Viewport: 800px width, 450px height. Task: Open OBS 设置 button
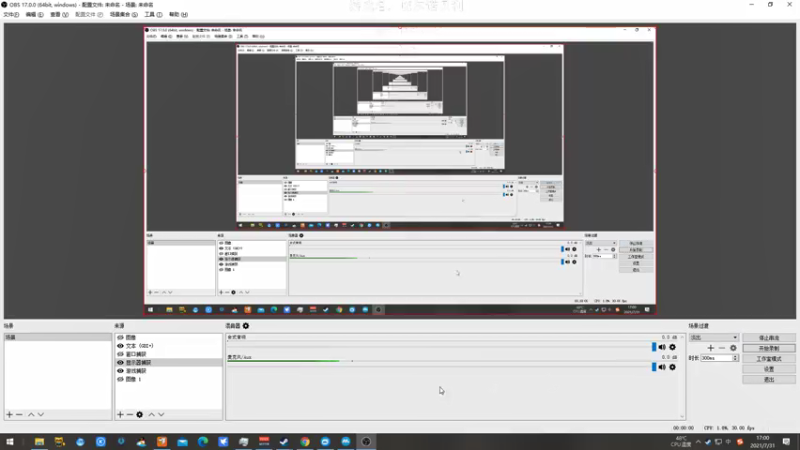click(x=769, y=369)
